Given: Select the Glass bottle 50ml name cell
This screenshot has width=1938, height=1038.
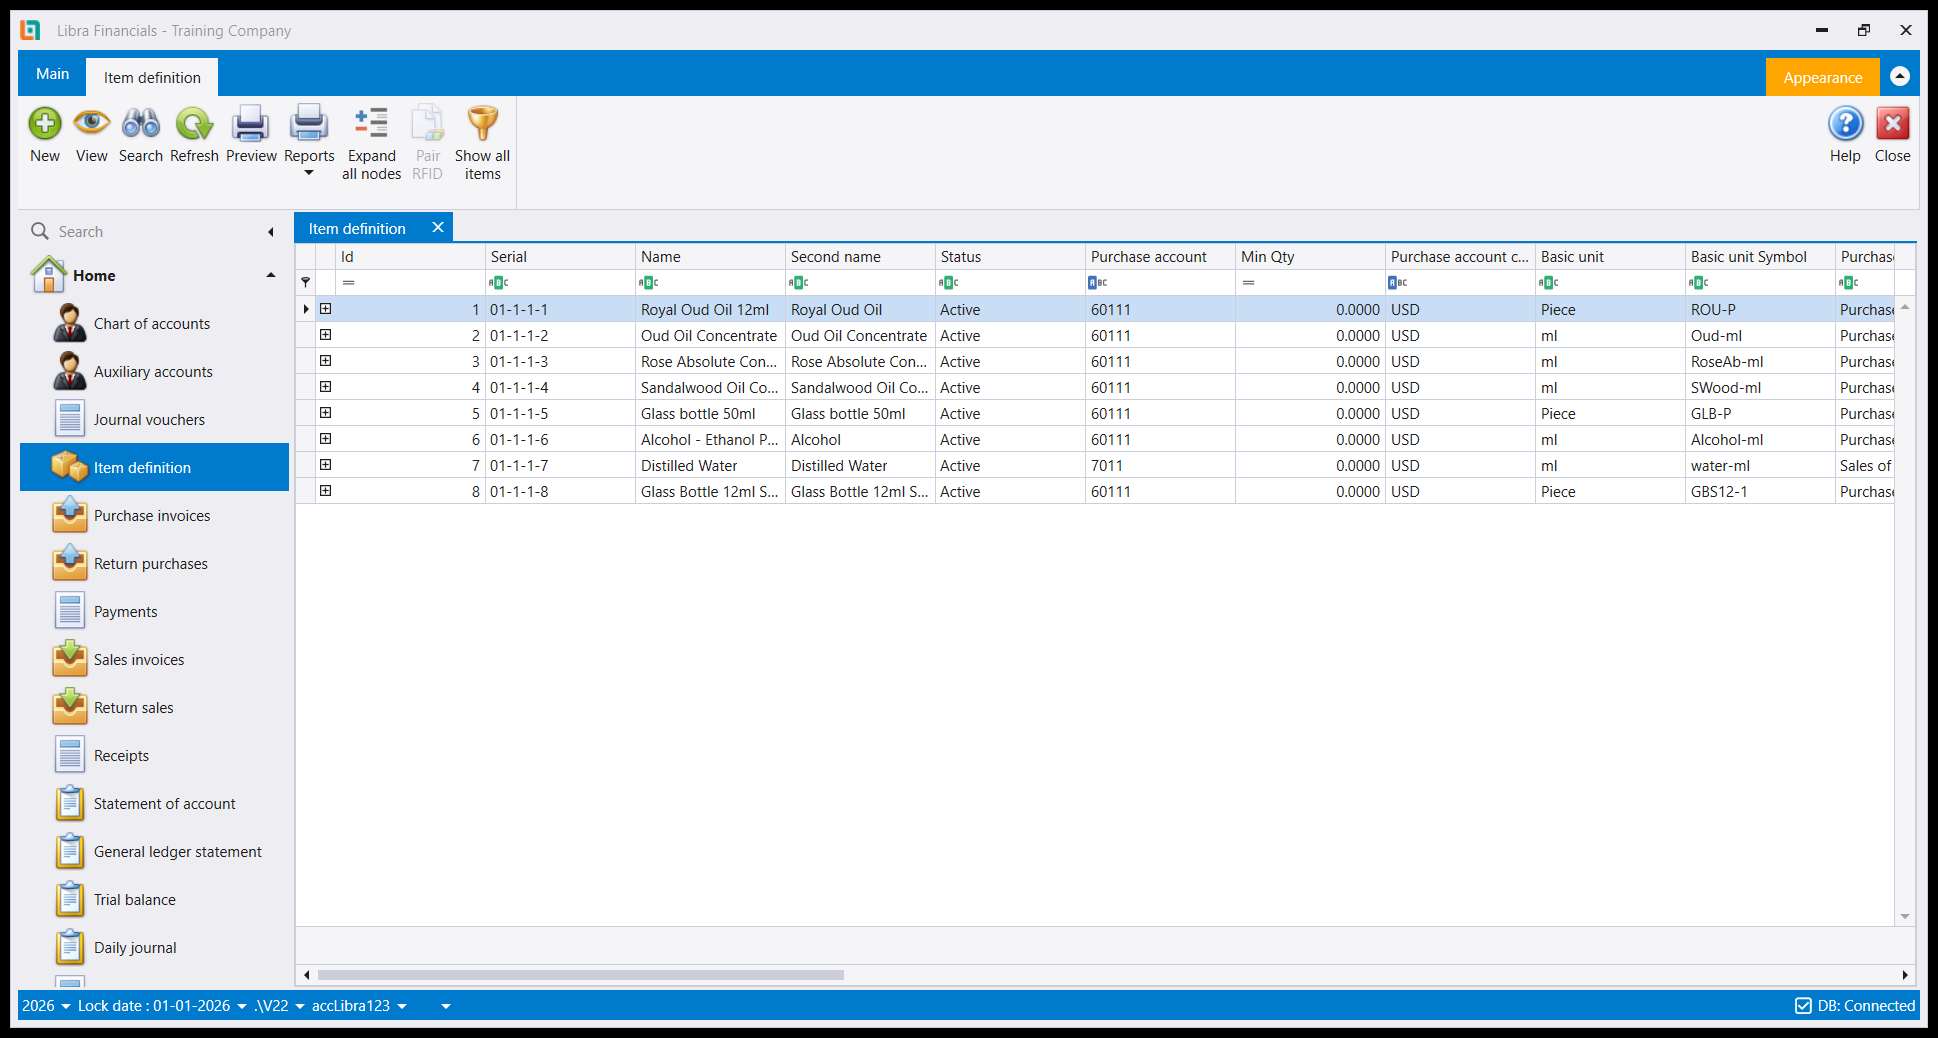Looking at the screenshot, I should (x=710, y=414).
